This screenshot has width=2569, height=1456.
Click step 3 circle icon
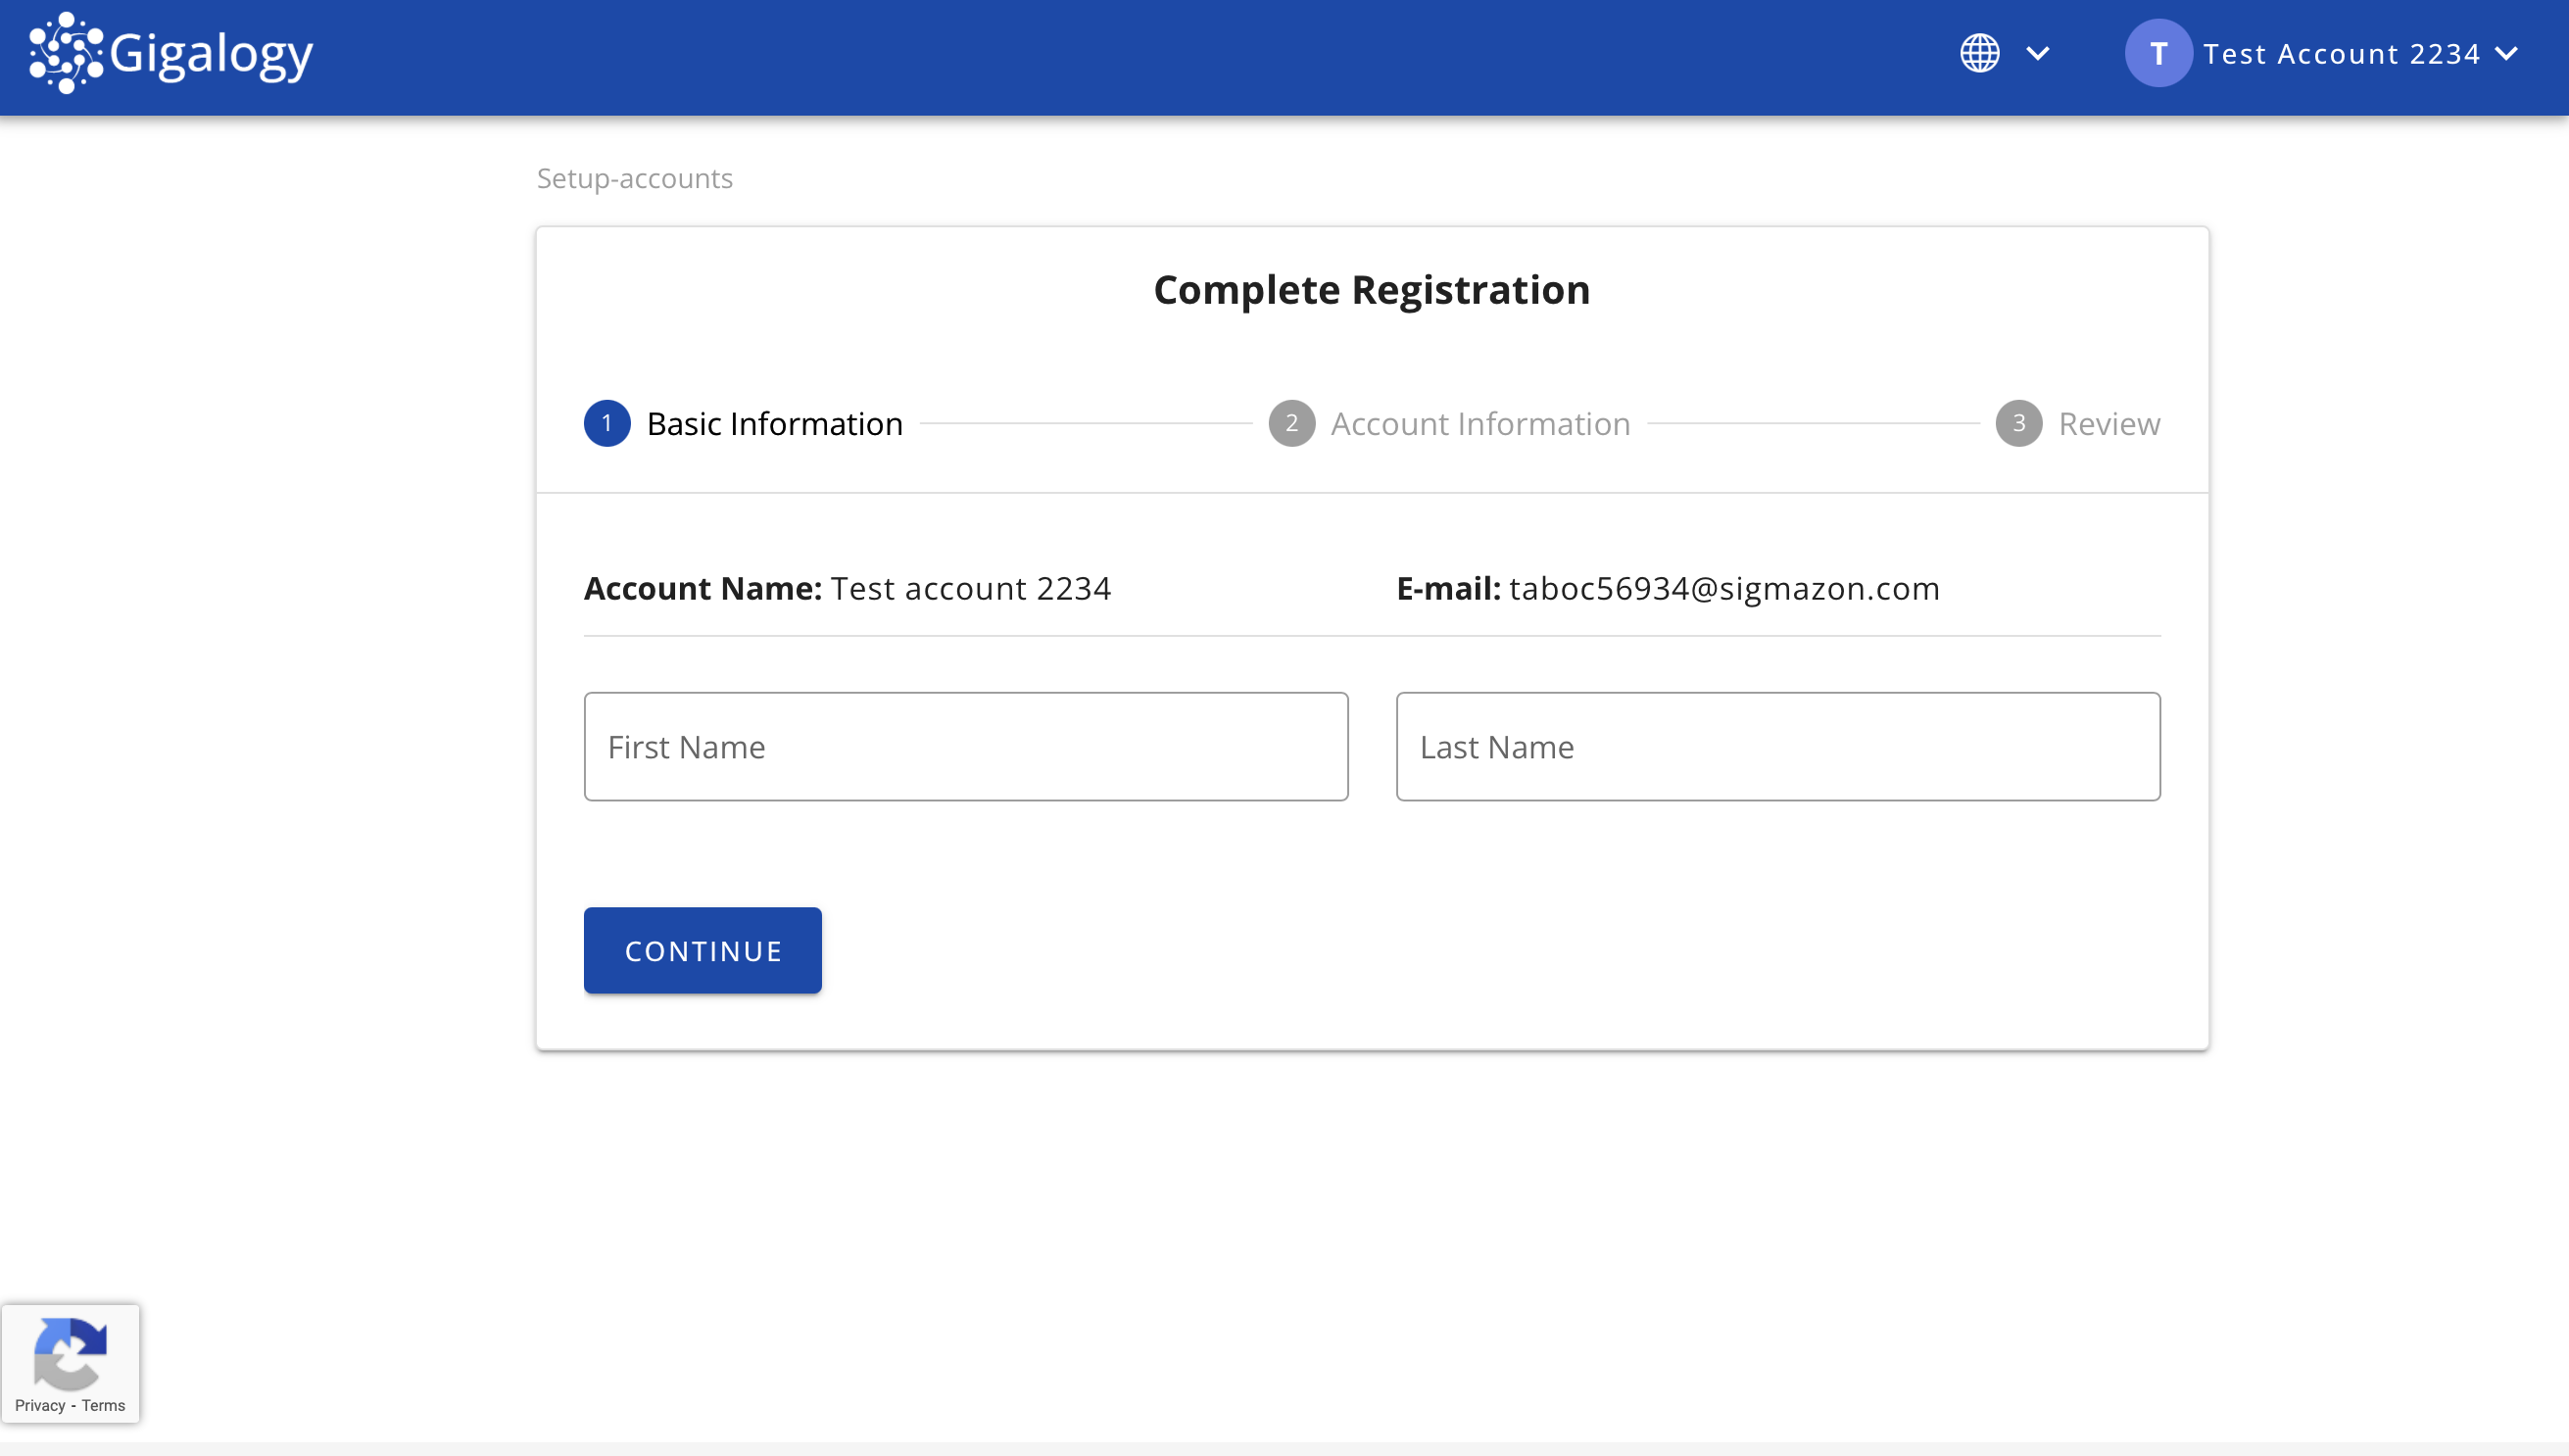(x=2018, y=423)
